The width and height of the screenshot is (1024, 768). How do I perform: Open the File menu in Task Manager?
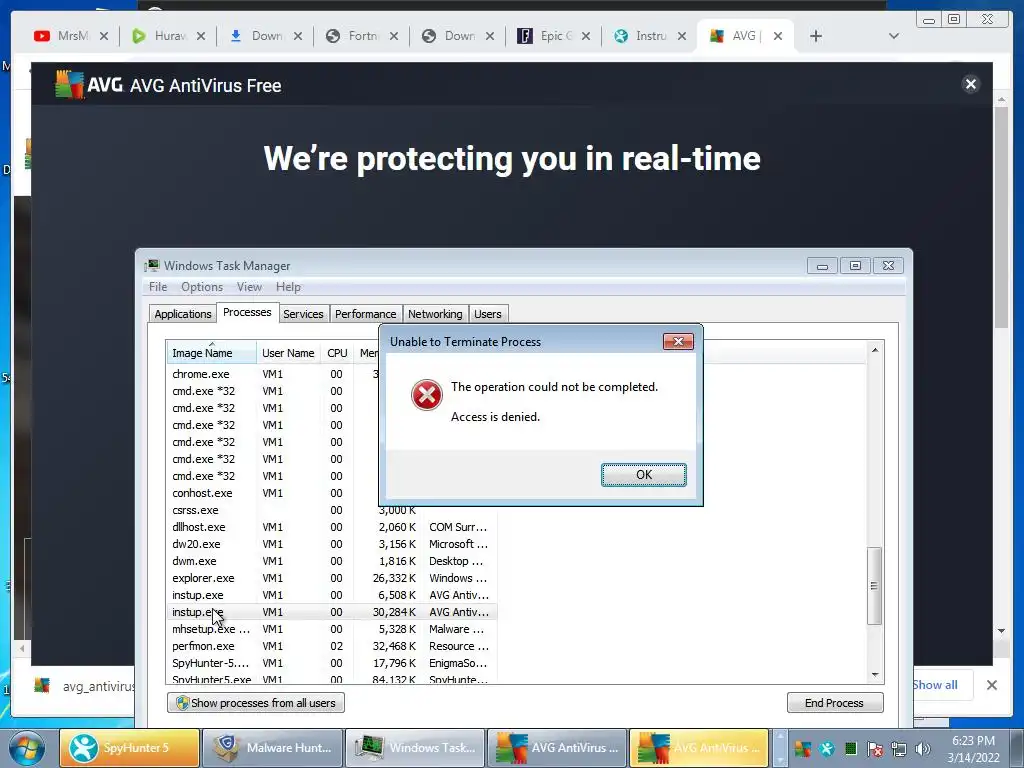pos(157,287)
